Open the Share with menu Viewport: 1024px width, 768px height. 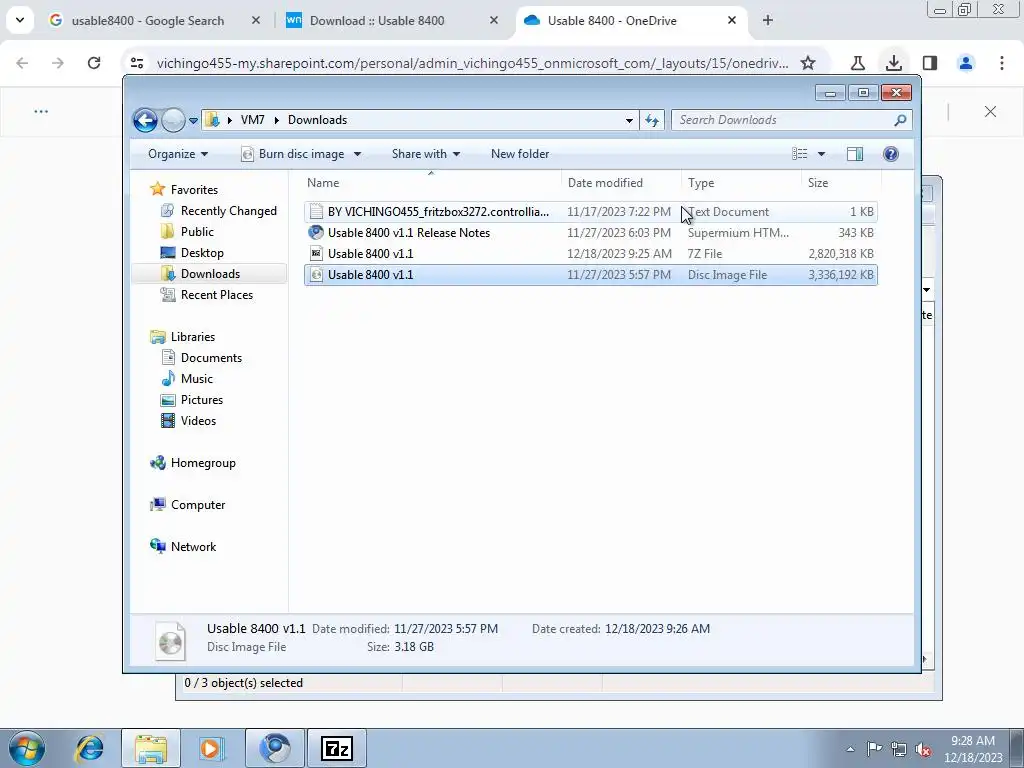click(426, 154)
